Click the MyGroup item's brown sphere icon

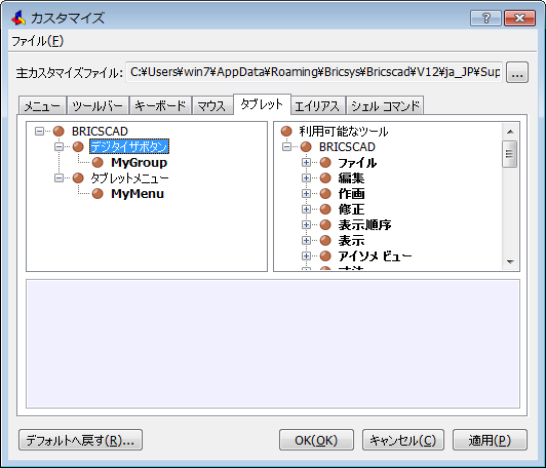click(98, 162)
